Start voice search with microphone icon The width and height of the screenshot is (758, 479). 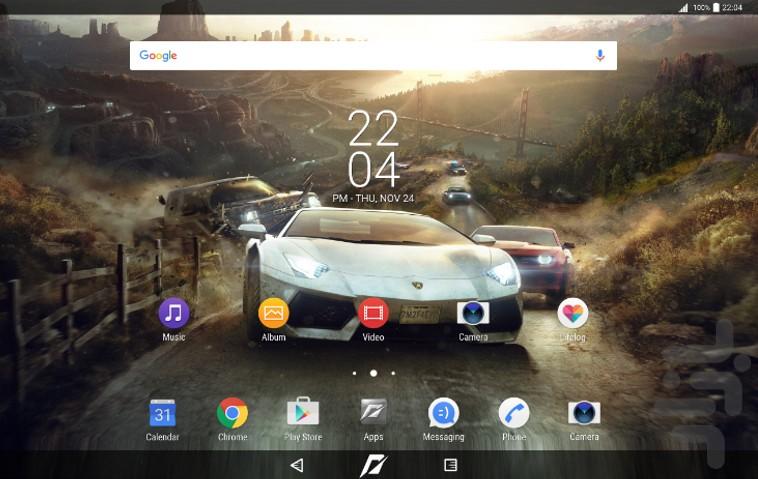click(600, 56)
